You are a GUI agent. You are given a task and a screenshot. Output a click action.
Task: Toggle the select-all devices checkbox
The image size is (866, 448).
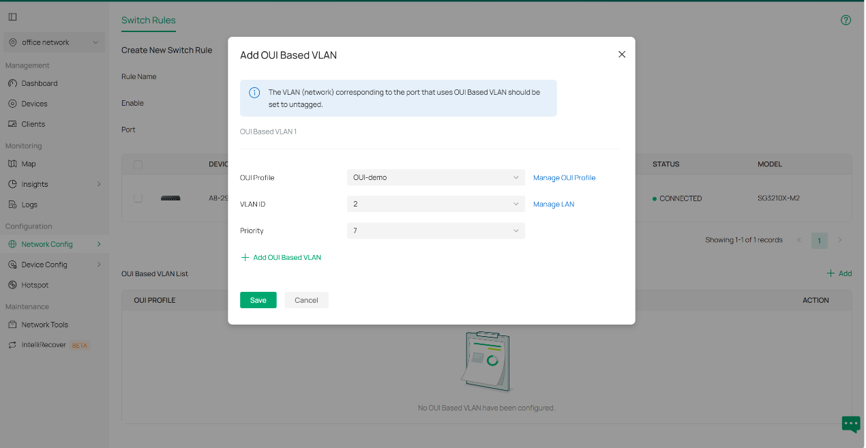coord(138,165)
